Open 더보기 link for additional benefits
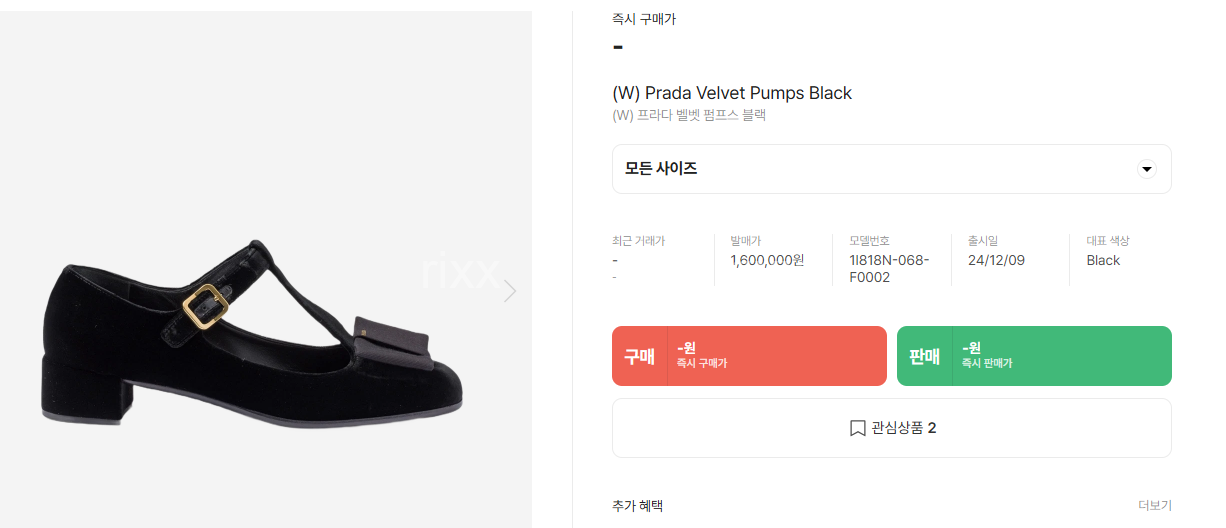Image resolution: width=1226 pixels, height=528 pixels. pos(1154,506)
